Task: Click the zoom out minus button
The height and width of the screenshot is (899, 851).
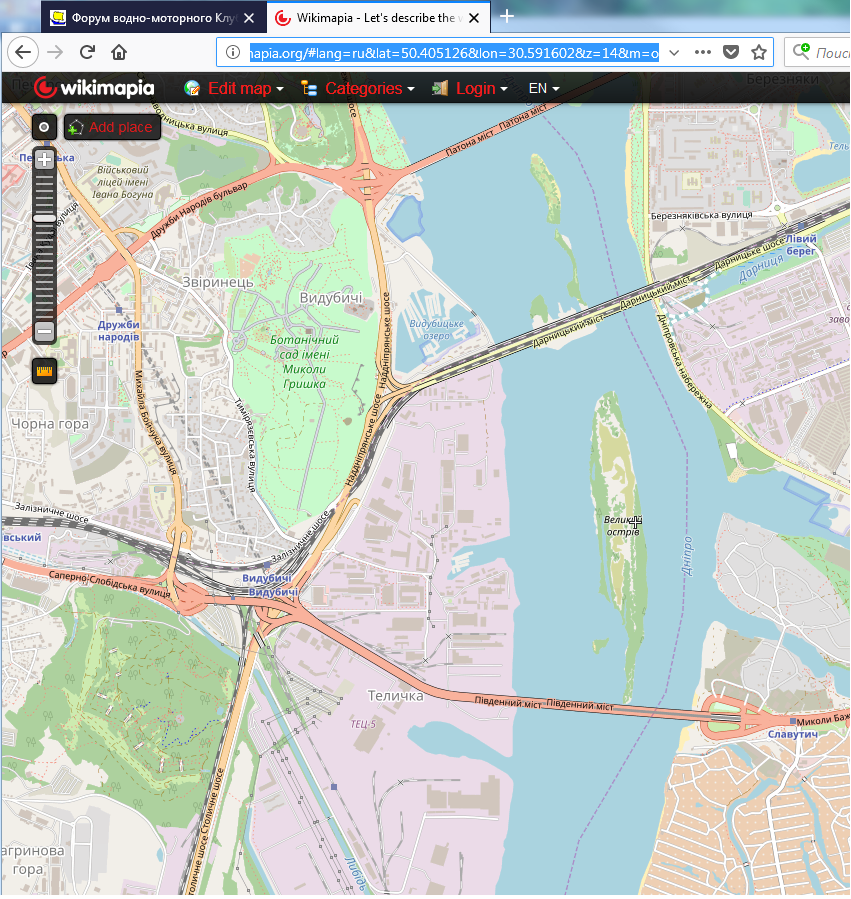Action: pyautogui.click(x=44, y=331)
